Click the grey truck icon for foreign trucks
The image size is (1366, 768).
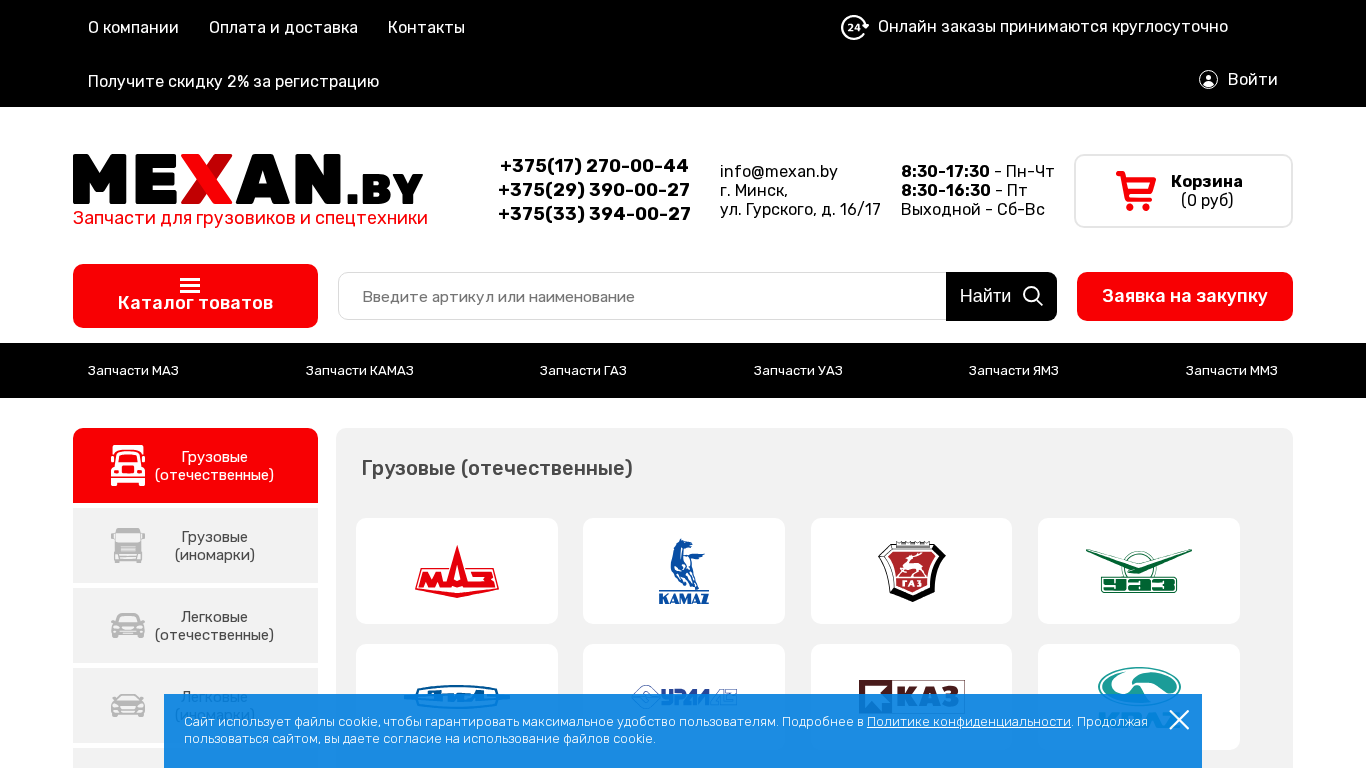128,546
